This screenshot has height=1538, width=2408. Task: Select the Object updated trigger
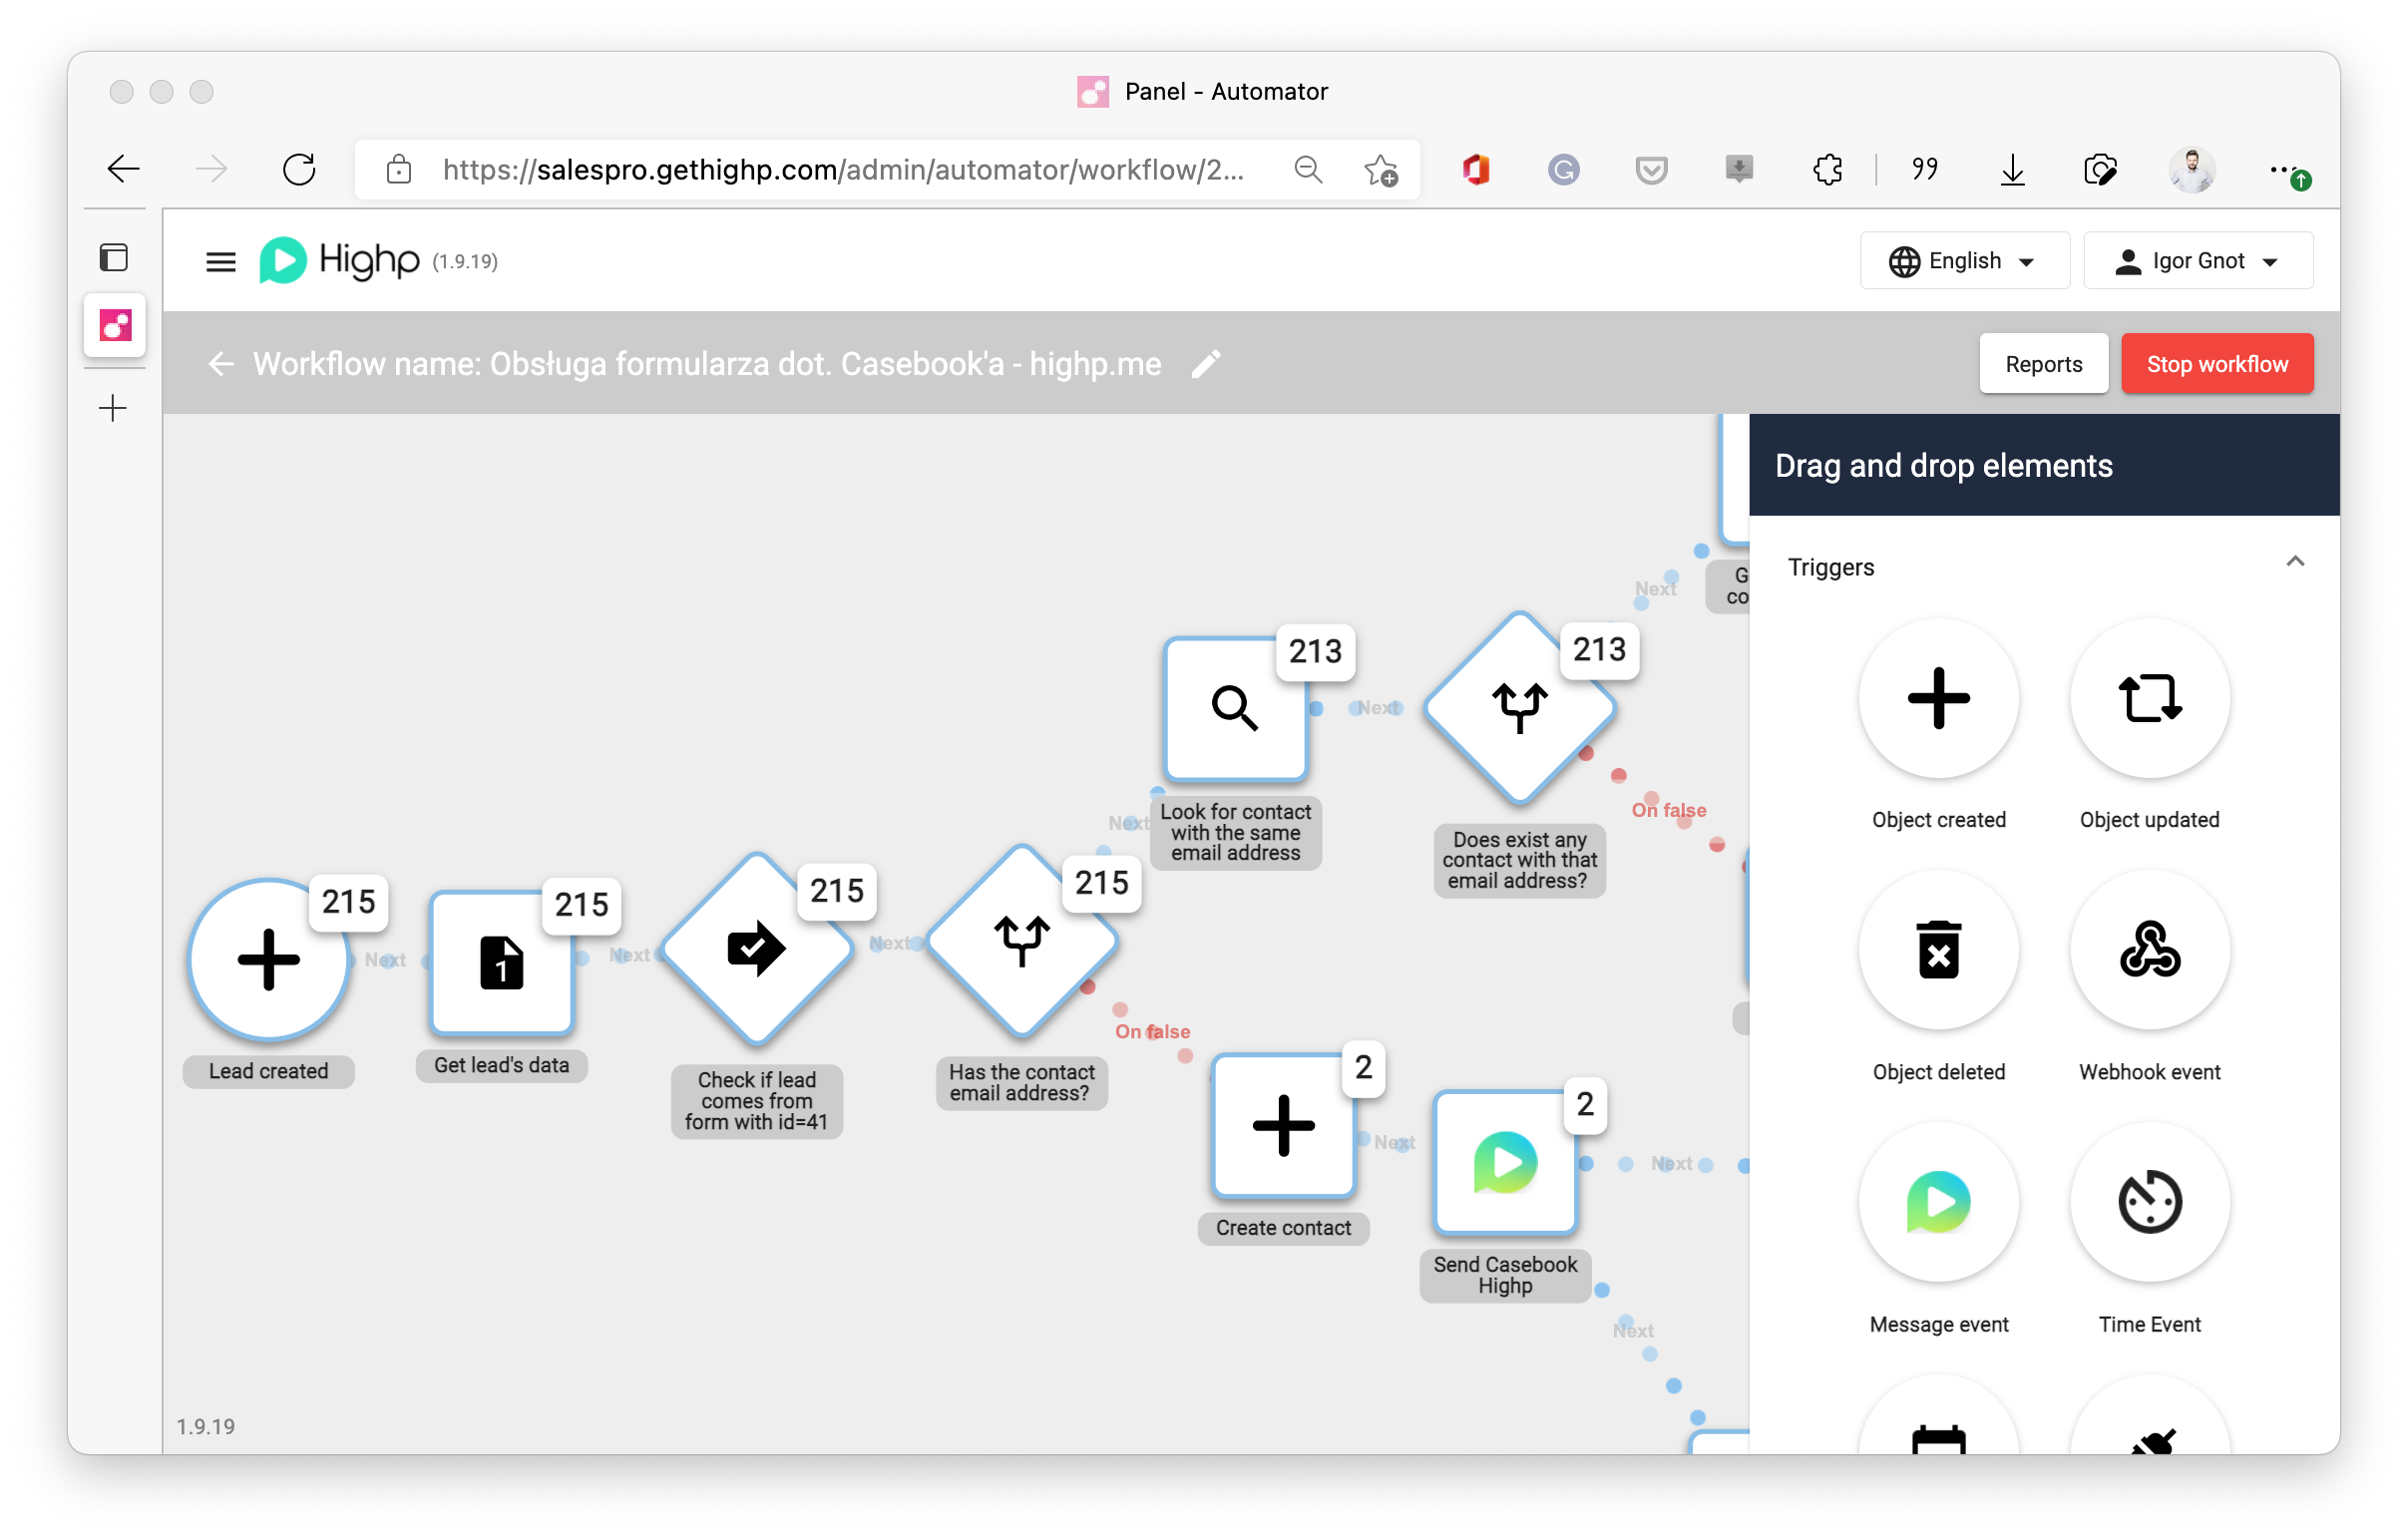coord(2149,698)
